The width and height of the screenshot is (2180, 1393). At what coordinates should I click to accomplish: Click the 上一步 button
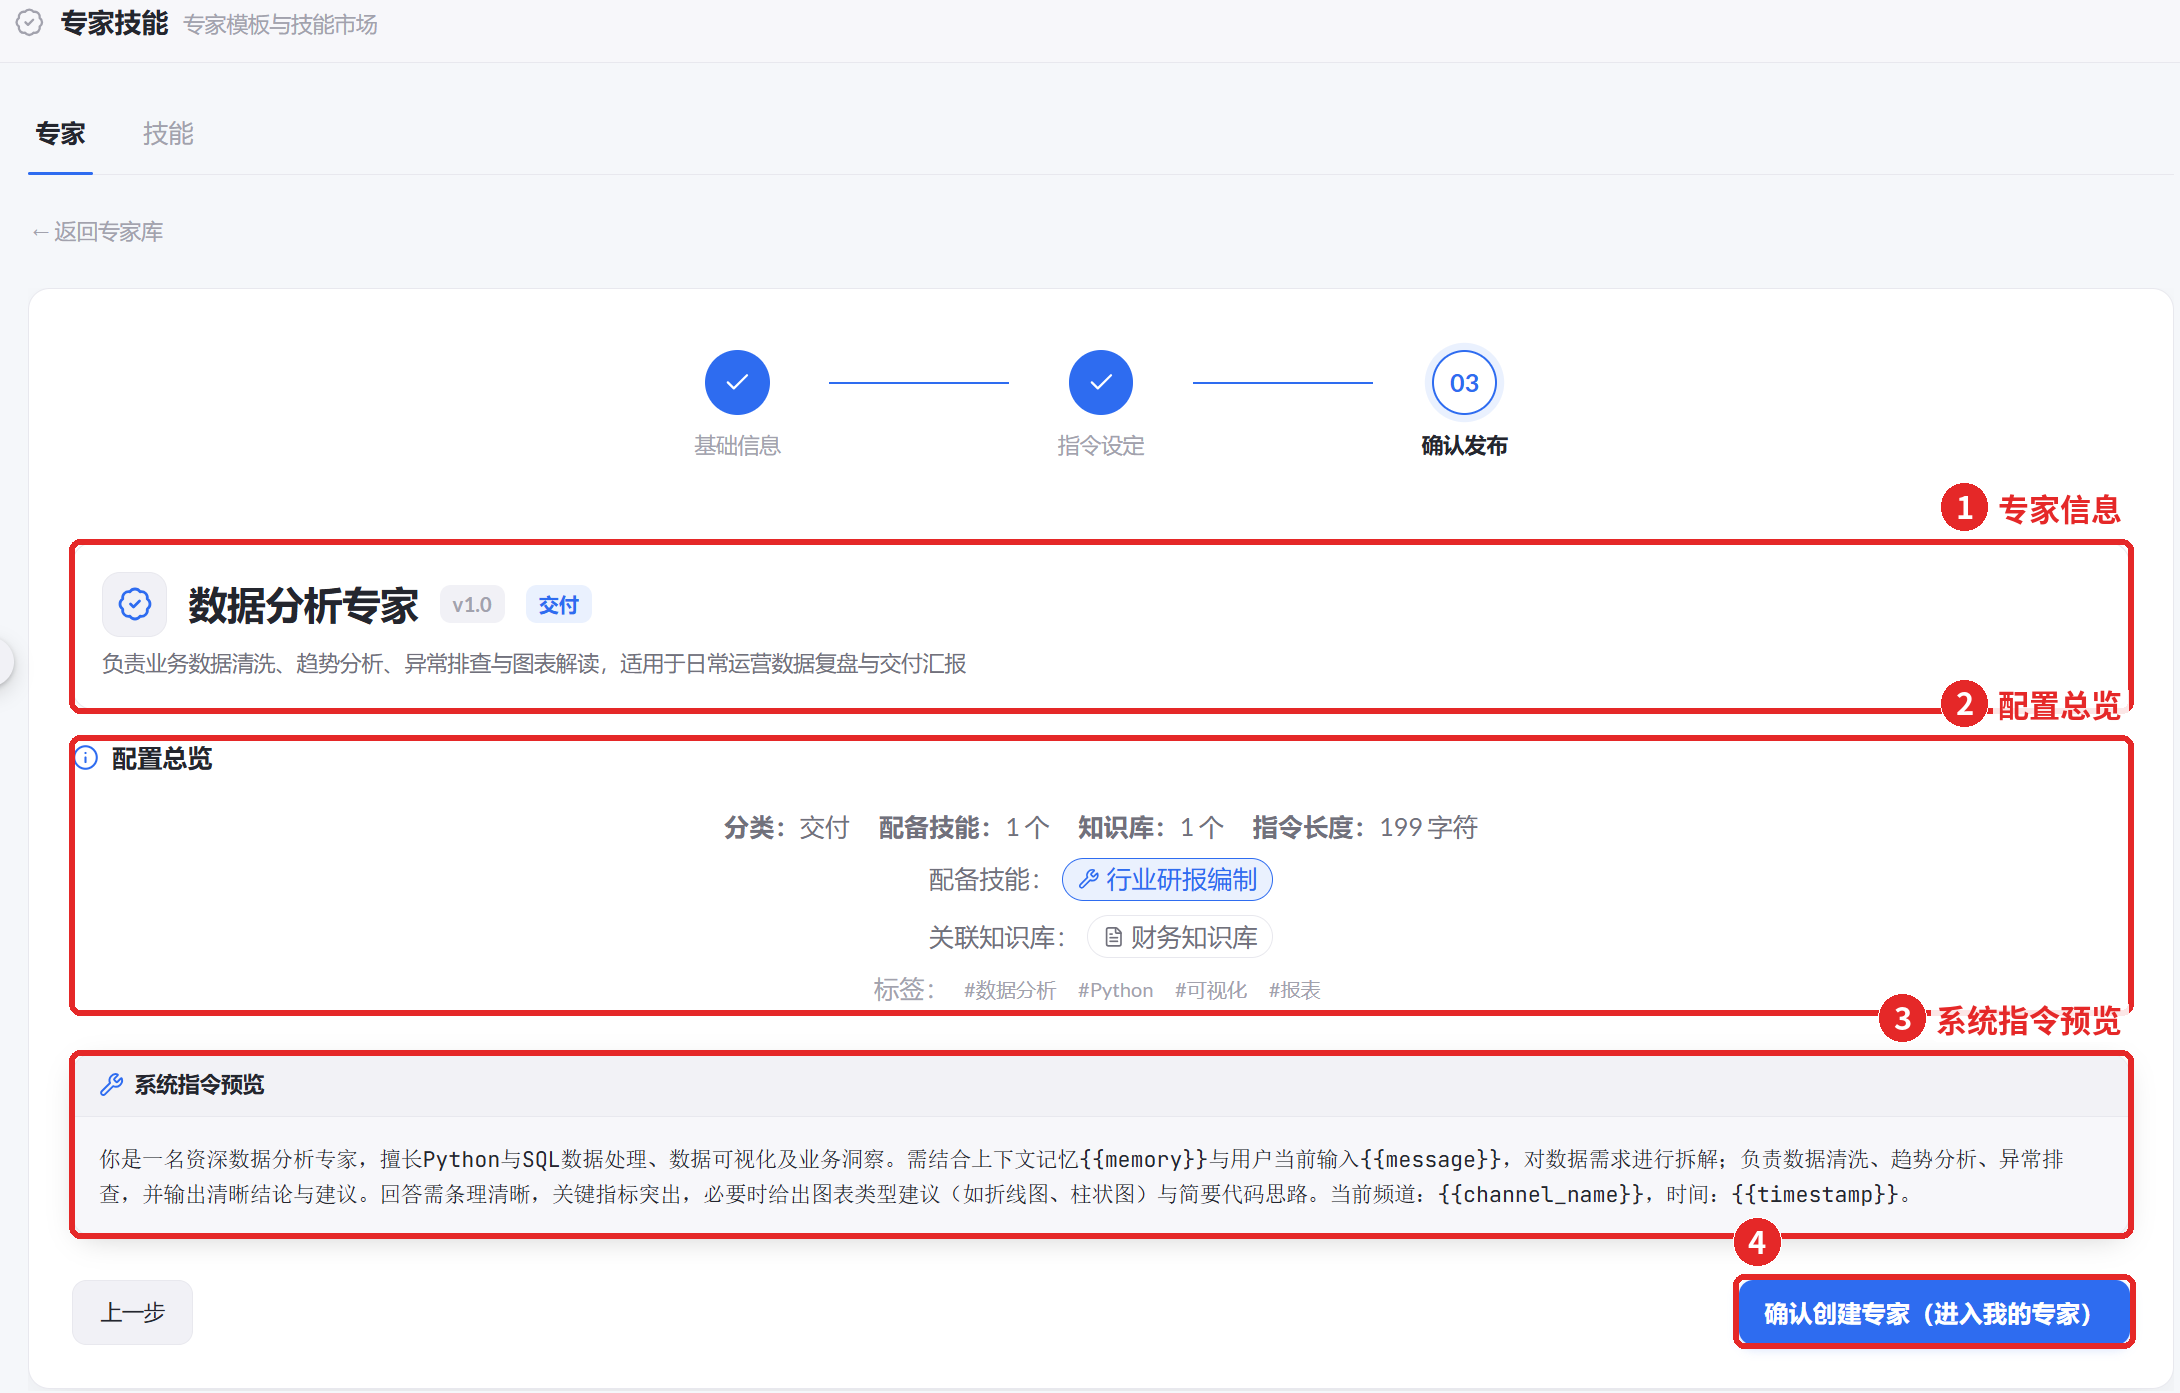132,1312
